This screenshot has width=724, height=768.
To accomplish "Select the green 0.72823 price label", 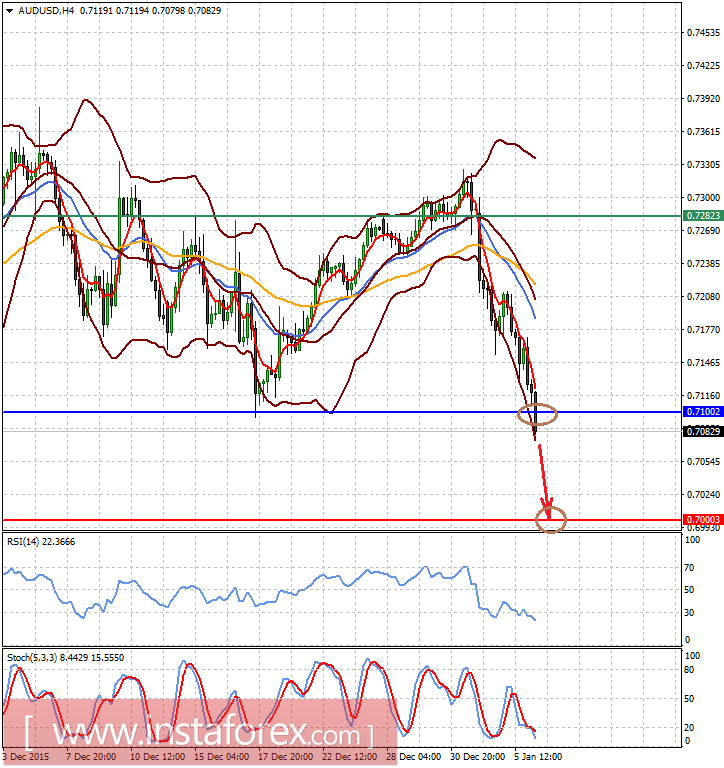I will (x=702, y=216).
